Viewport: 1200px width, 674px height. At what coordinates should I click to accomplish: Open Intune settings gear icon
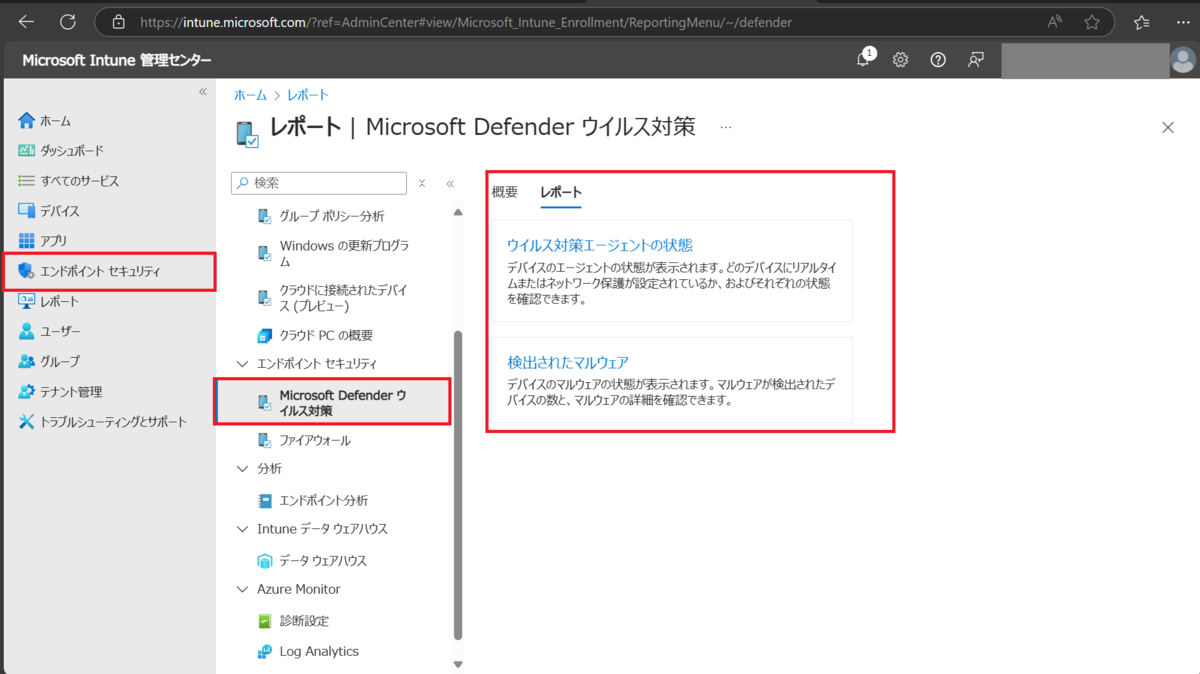pyautogui.click(x=900, y=60)
